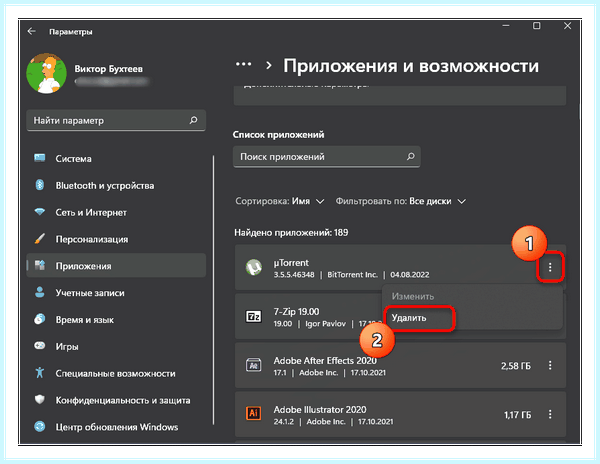Click the Специальные возможности accessibility icon
Screen dimensions: 600x464
[40, 373]
